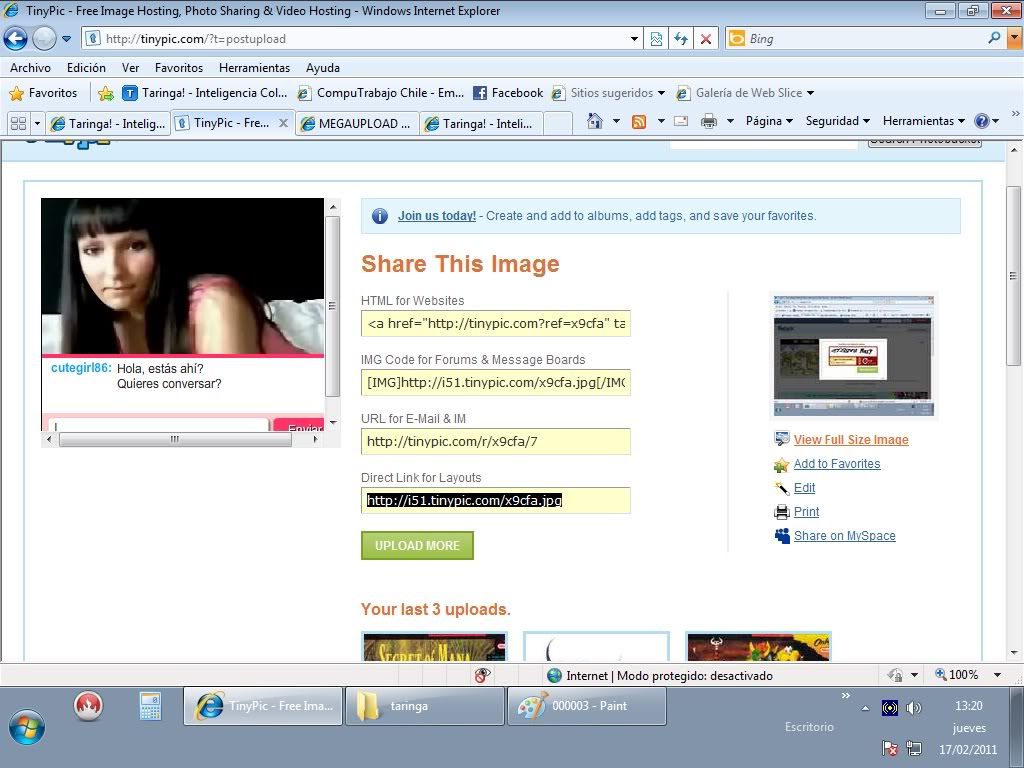This screenshot has height=768, width=1024.
Task: Open address bar URL history dropdown
Action: coord(634,39)
